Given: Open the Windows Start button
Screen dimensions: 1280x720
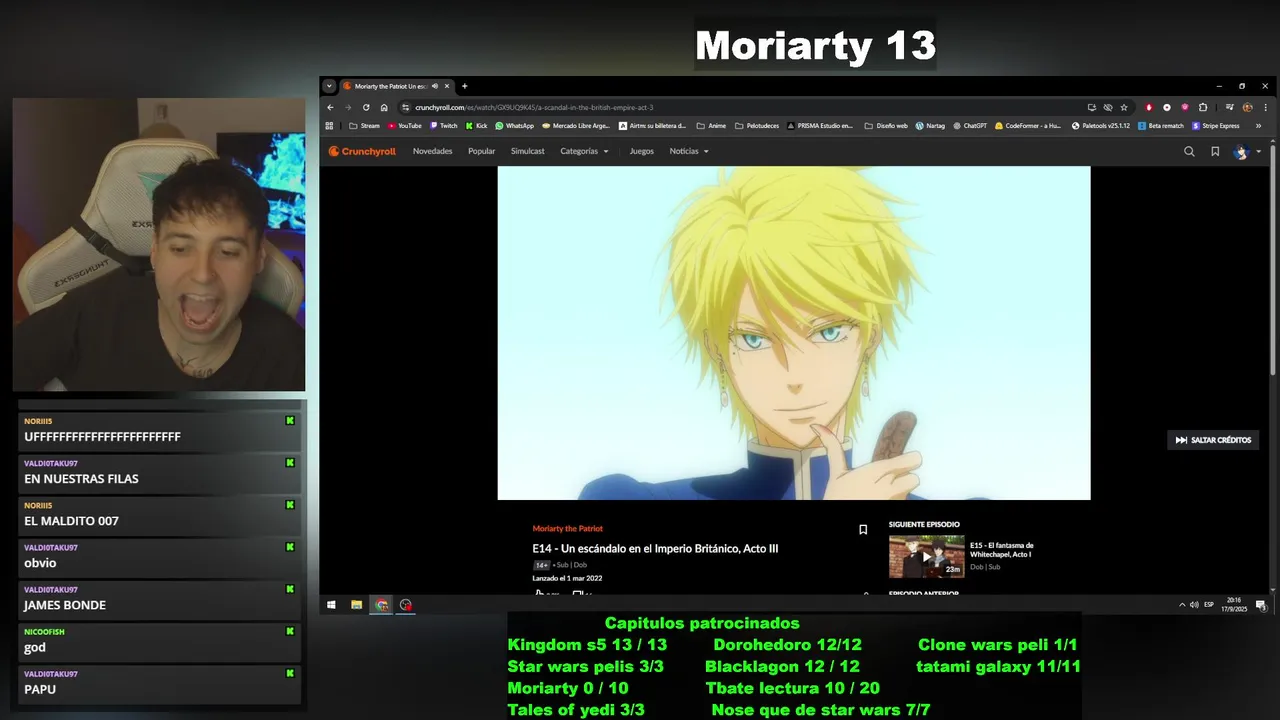Looking at the screenshot, I should click(x=331, y=605).
